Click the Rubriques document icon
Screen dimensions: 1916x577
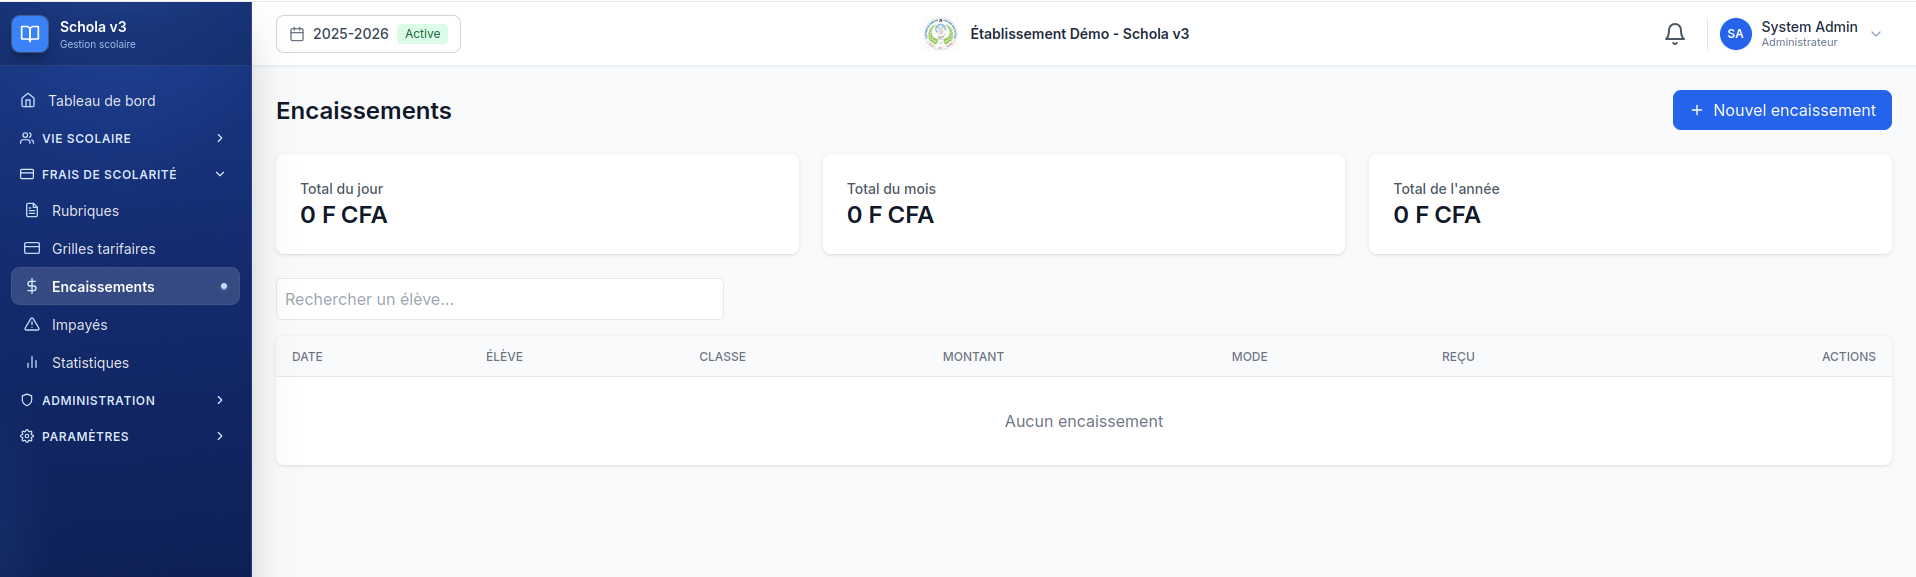[32, 211]
